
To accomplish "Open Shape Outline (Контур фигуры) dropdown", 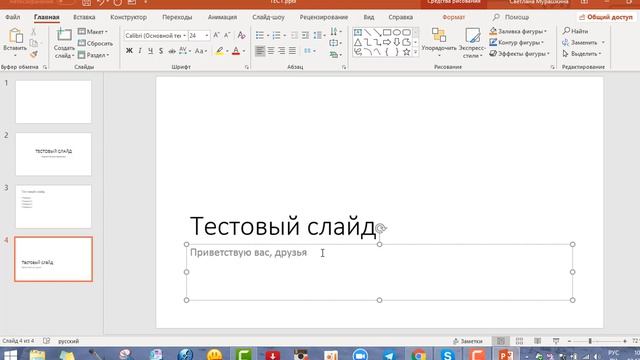I will pyautogui.click(x=517, y=42).
